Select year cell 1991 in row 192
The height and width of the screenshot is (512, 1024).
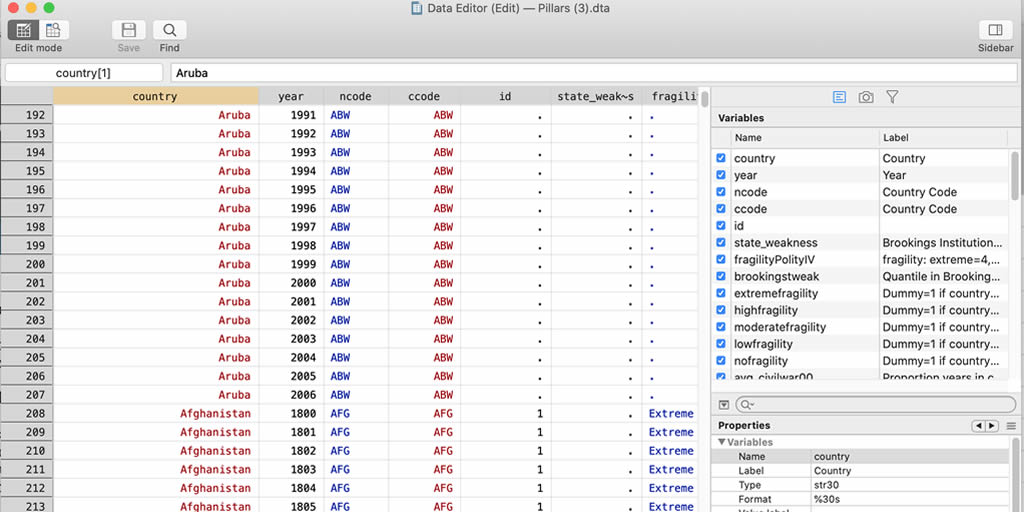coord(291,115)
